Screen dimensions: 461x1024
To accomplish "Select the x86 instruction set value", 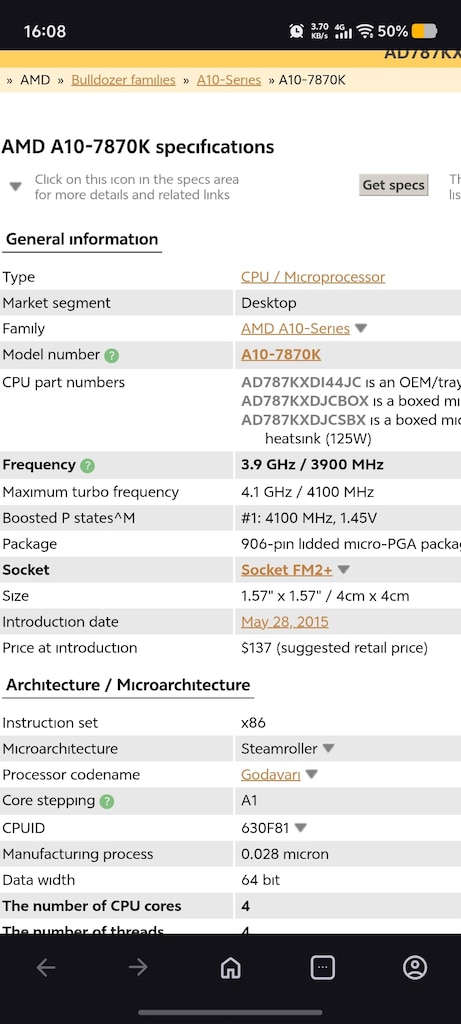I will (253, 723).
